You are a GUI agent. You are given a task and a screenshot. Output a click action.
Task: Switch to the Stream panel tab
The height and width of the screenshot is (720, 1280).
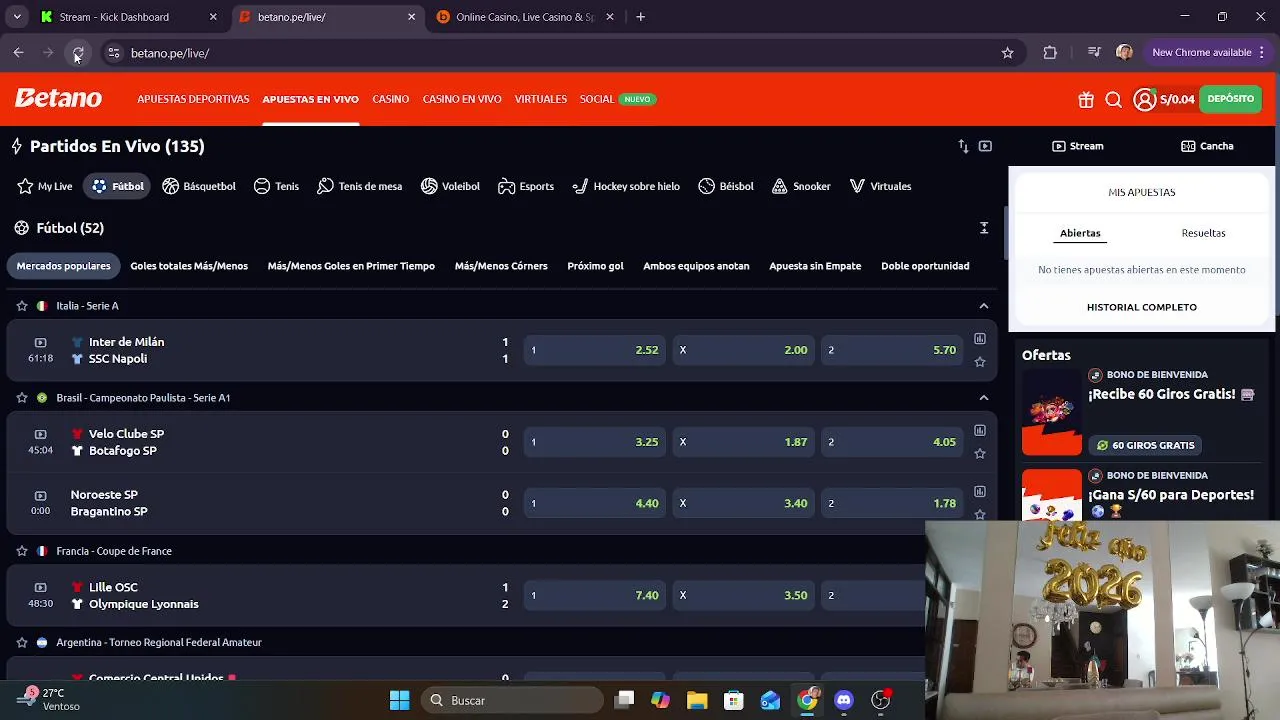point(1077,146)
